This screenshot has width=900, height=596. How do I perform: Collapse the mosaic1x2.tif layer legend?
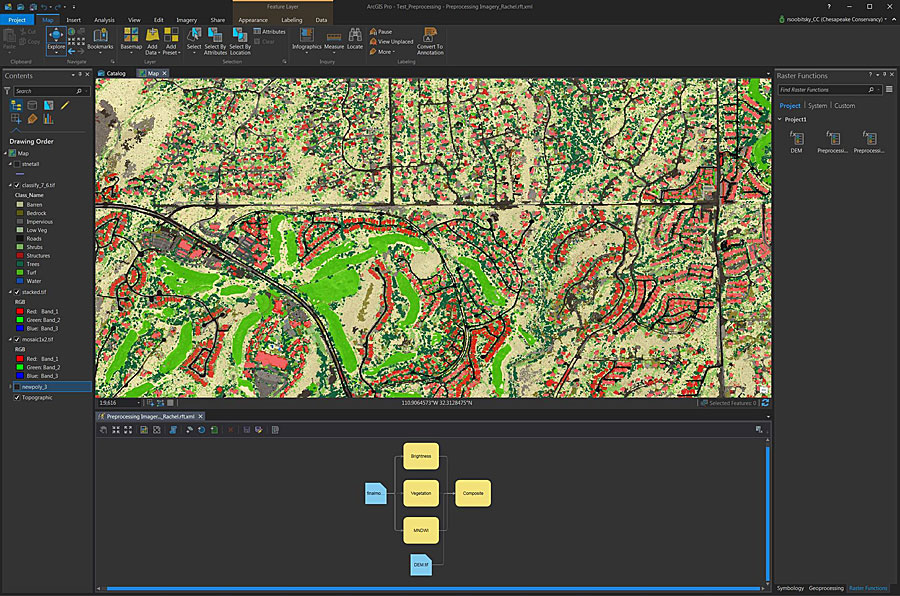11,339
